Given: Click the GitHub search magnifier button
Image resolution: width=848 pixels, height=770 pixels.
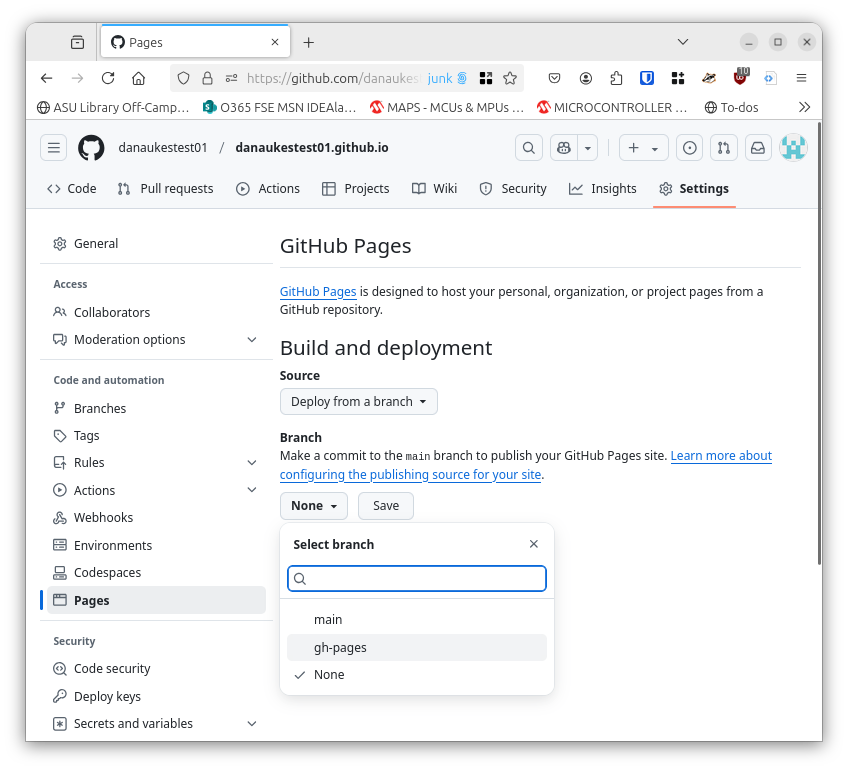Looking at the screenshot, I should pos(528,148).
